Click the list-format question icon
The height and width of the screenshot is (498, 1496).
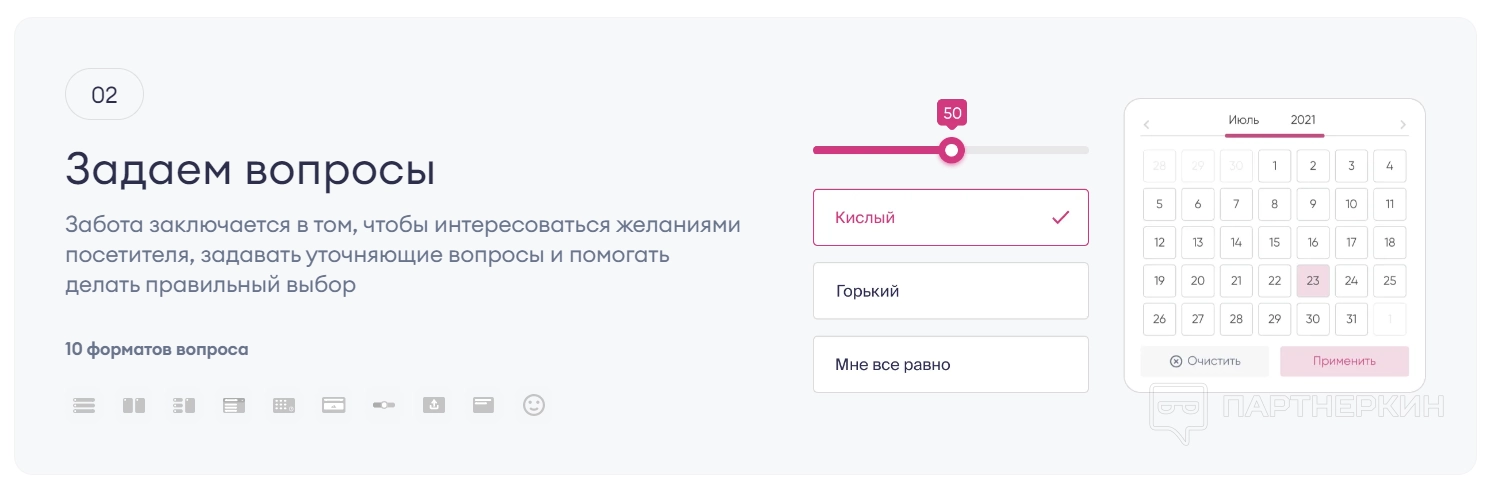coord(84,405)
